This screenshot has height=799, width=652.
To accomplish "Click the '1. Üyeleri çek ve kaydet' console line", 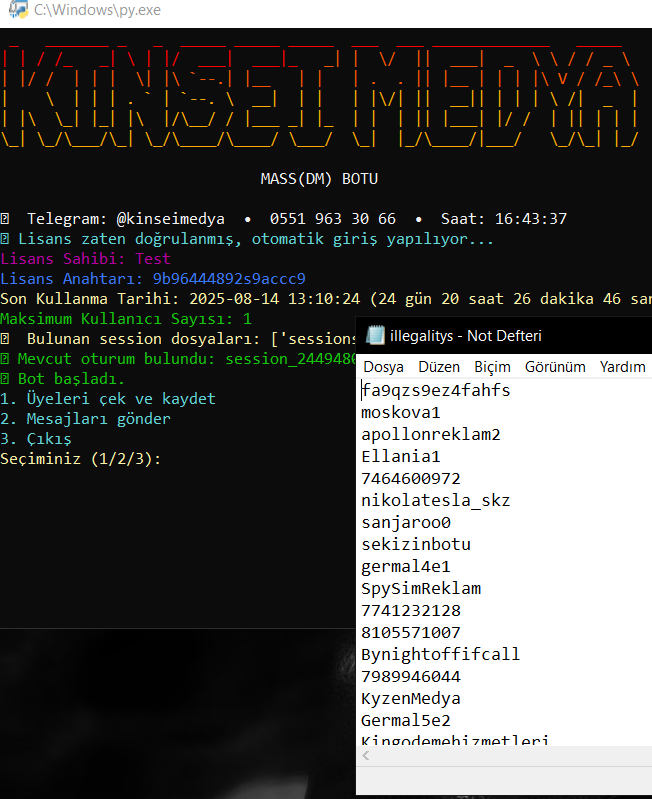I will [x=107, y=398].
